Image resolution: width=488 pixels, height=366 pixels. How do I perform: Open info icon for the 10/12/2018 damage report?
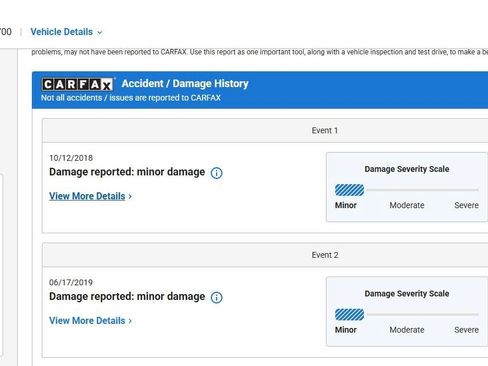tap(216, 173)
